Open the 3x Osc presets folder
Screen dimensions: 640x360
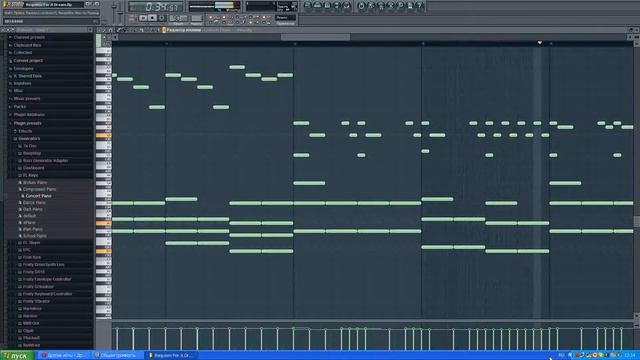(x=29, y=146)
